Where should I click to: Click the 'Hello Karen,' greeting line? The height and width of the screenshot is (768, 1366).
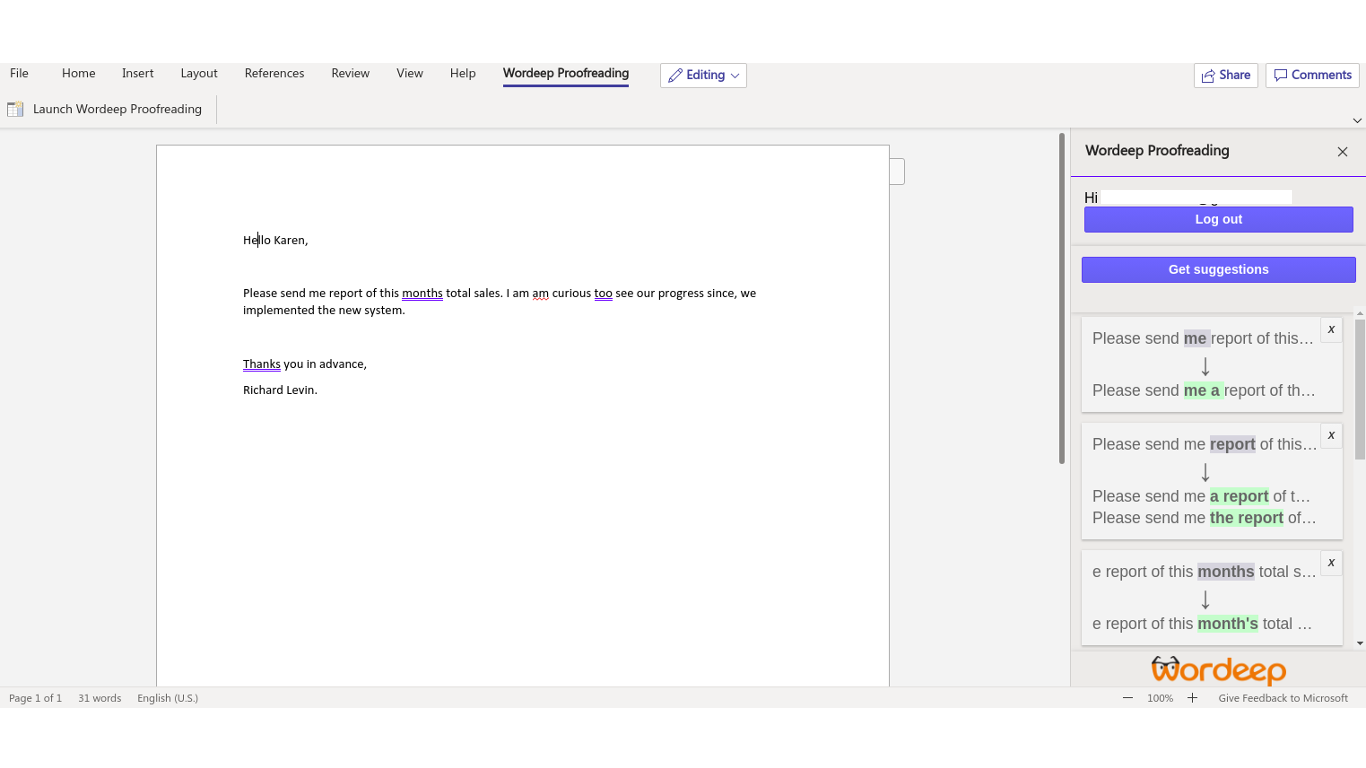[x=276, y=240]
